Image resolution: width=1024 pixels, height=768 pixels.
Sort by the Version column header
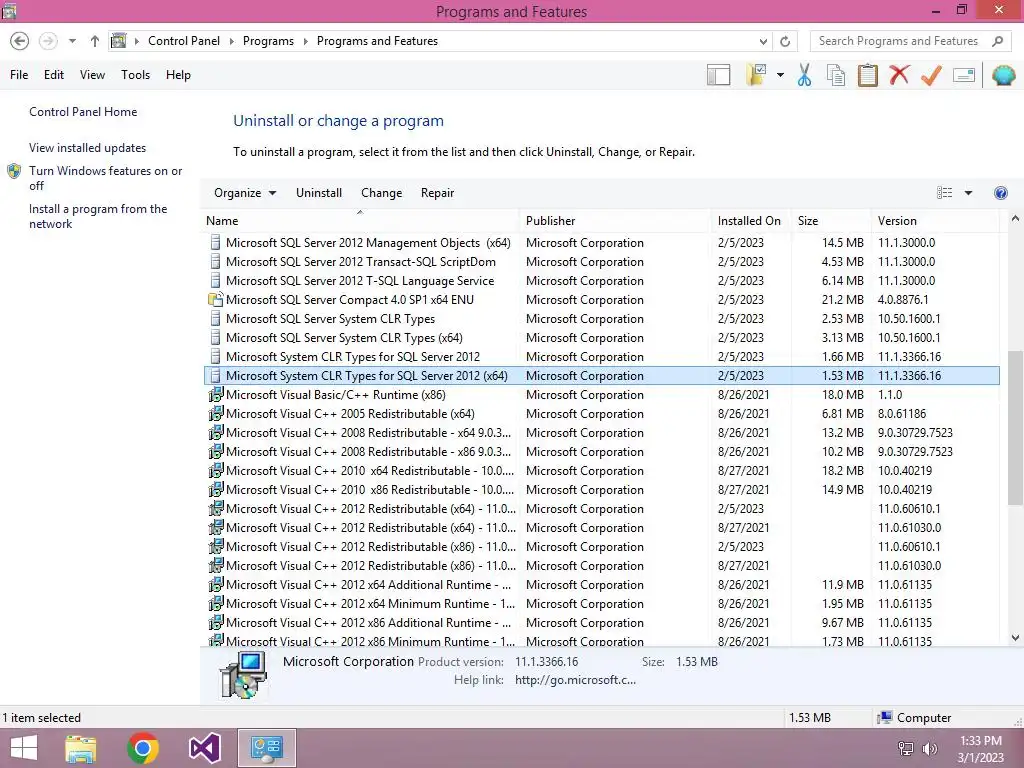coord(935,221)
